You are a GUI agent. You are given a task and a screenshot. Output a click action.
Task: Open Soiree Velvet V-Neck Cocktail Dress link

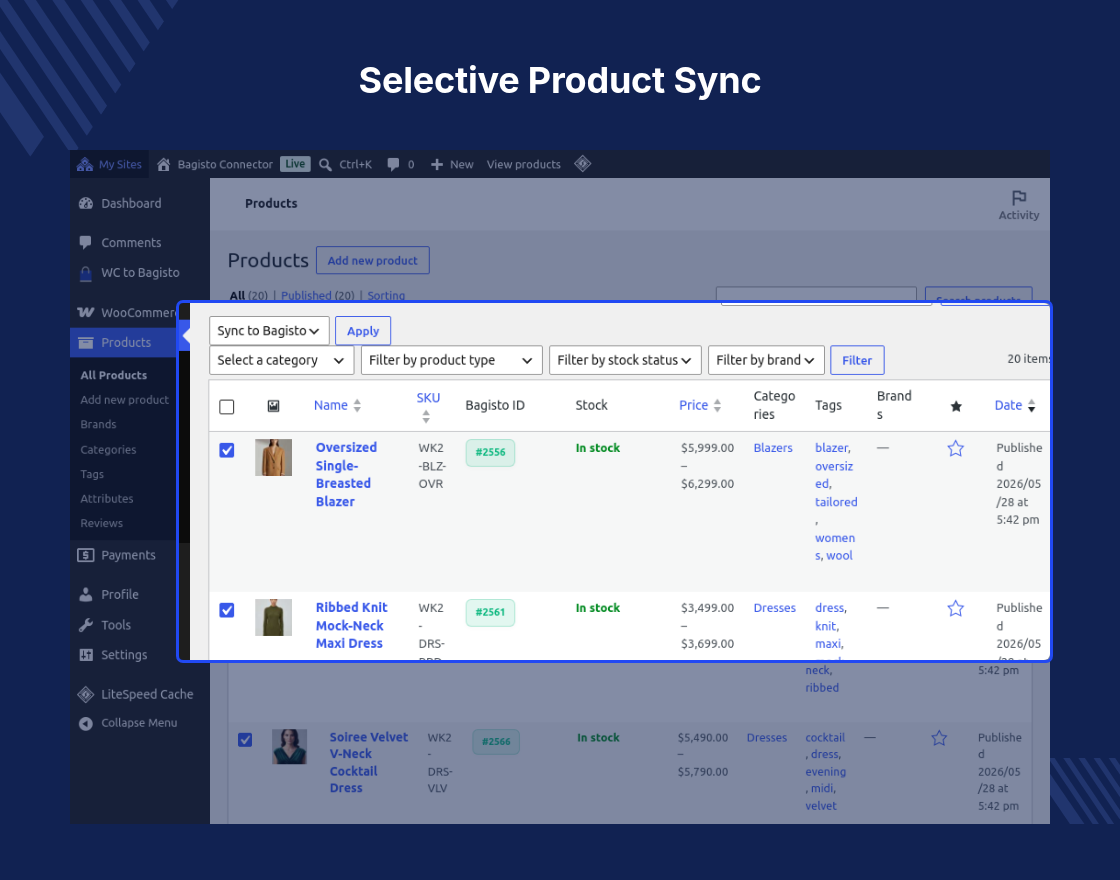(x=369, y=763)
